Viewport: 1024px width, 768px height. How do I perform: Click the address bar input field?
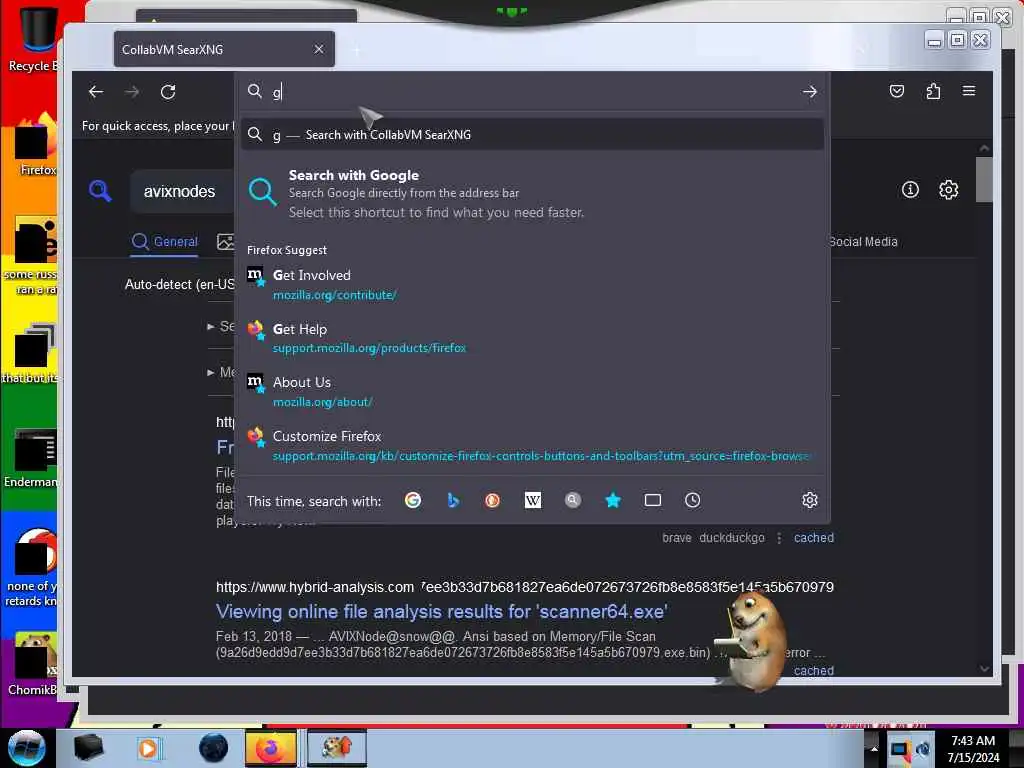coord(532,92)
